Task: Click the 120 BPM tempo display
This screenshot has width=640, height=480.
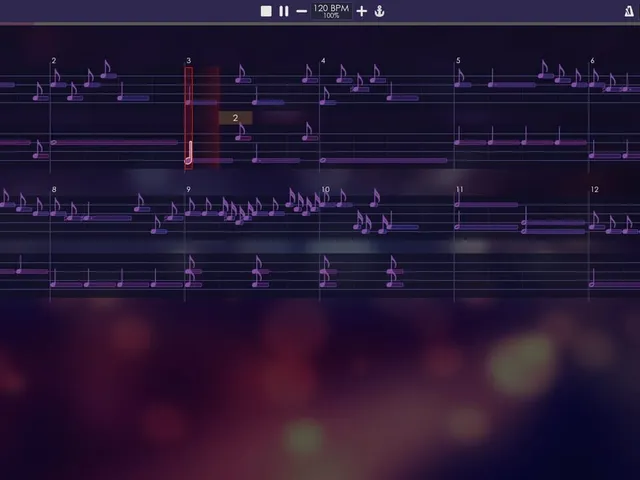Action: coord(331,11)
